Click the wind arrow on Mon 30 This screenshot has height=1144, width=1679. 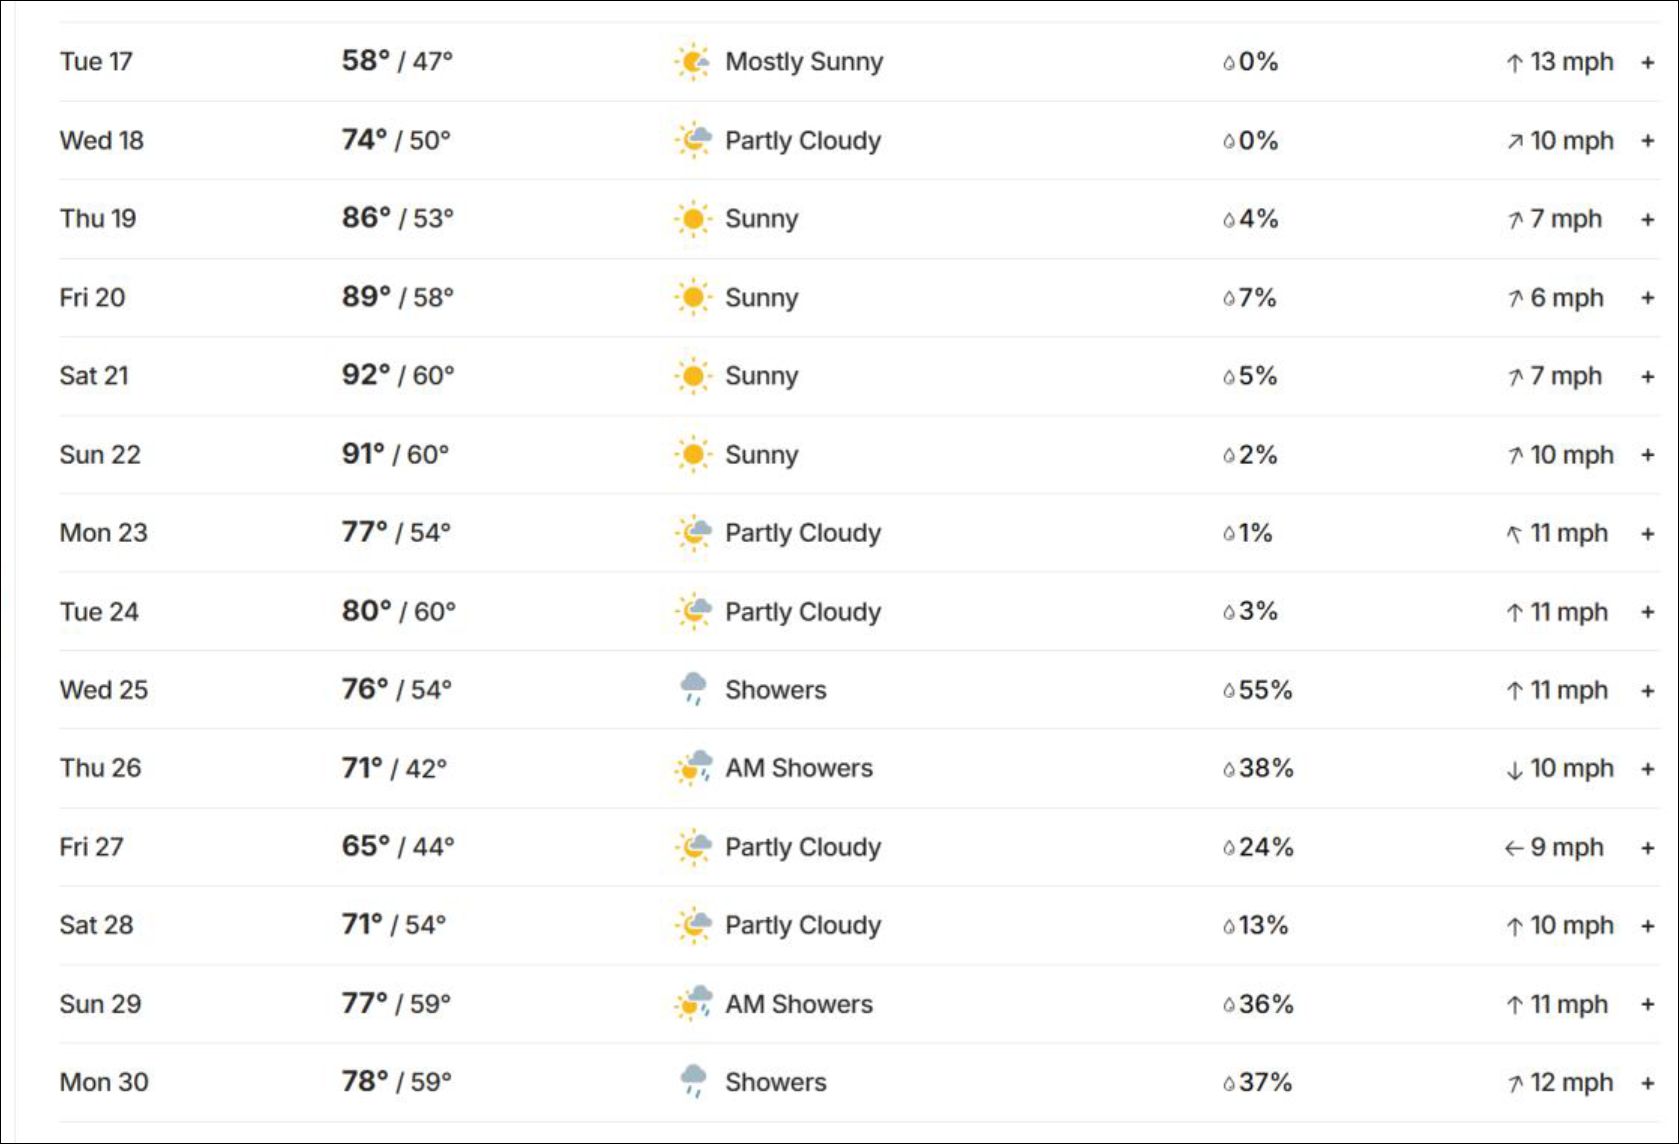pos(1516,1083)
